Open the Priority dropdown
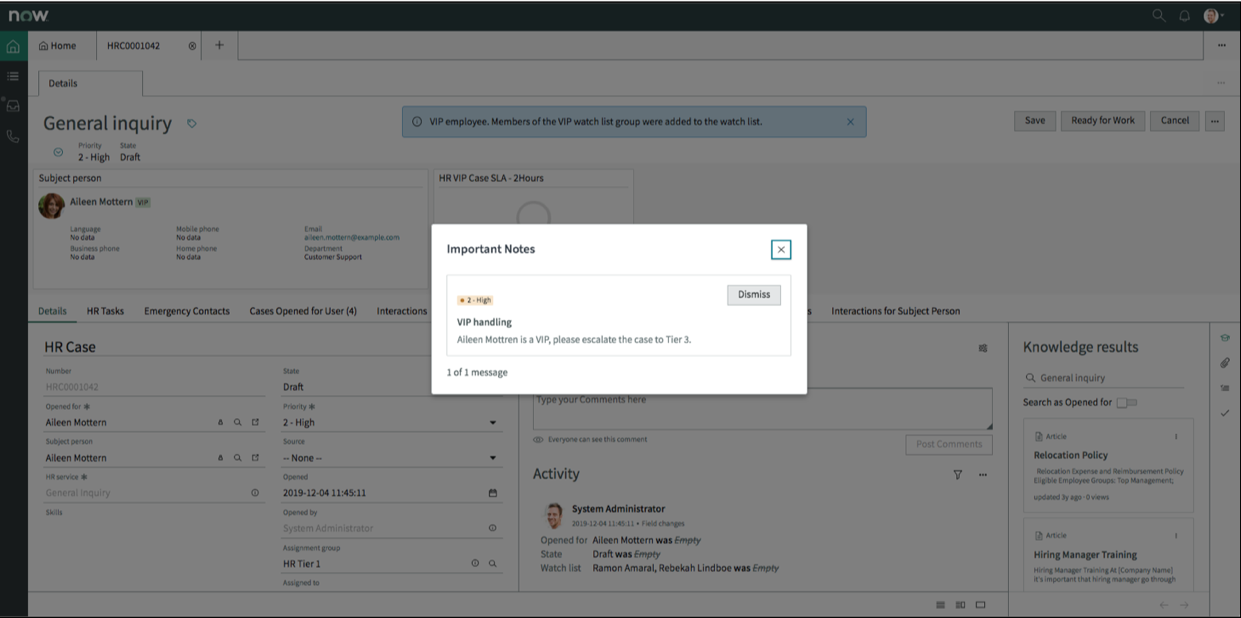This screenshot has height=618, width=1241. (390, 423)
